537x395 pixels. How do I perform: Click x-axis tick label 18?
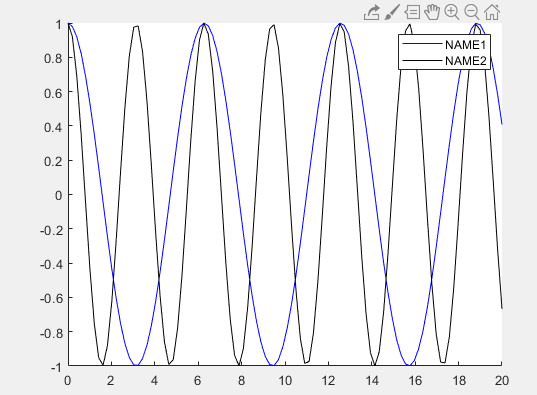click(459, 381)
